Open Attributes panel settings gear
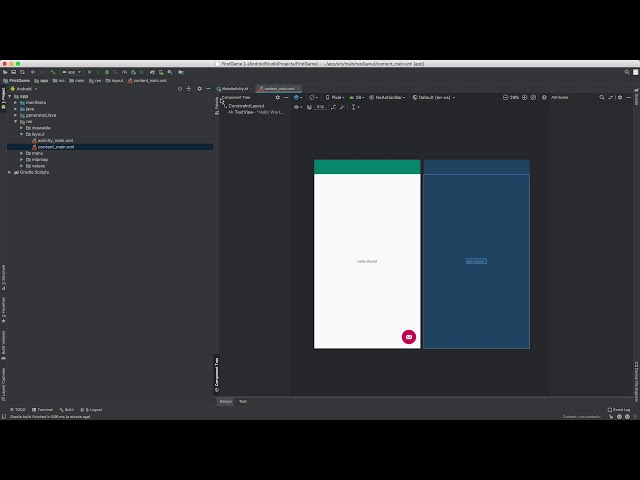This screenshot has width=640, height=480. tap(620, 98)
